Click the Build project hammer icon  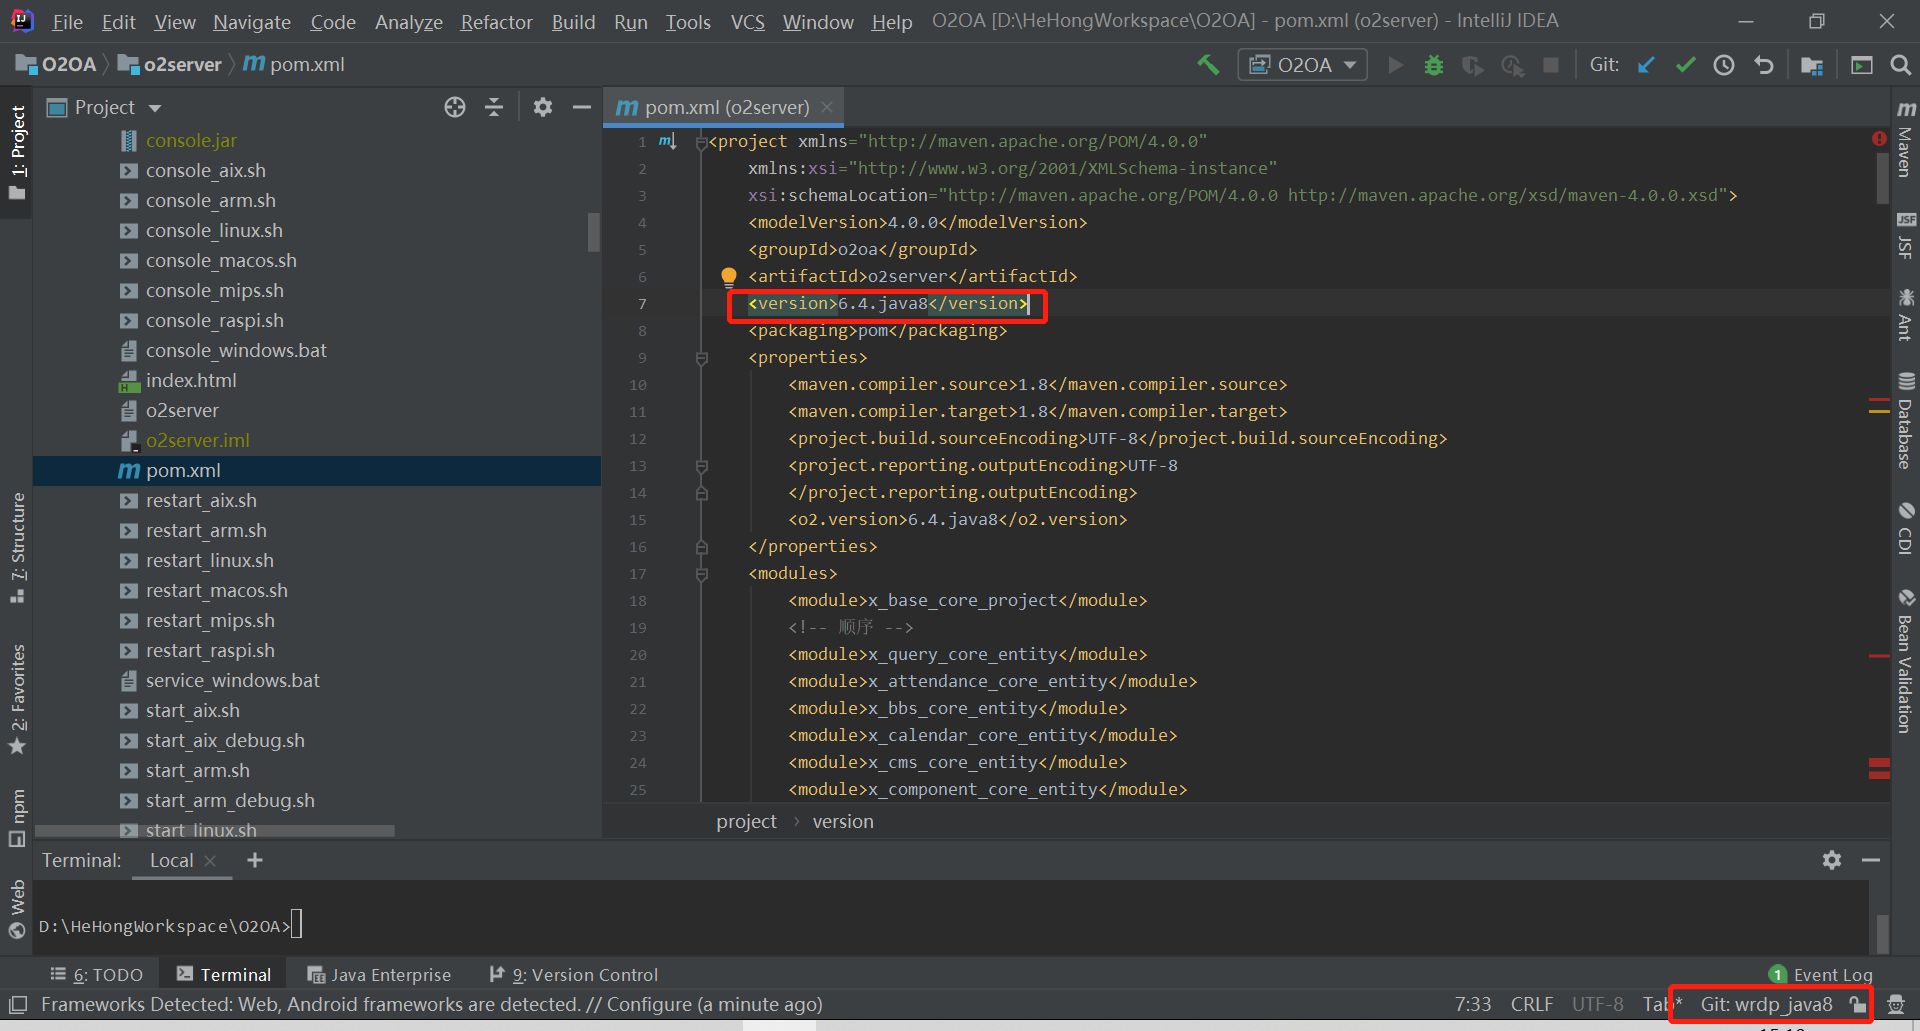click(1208, 65)
